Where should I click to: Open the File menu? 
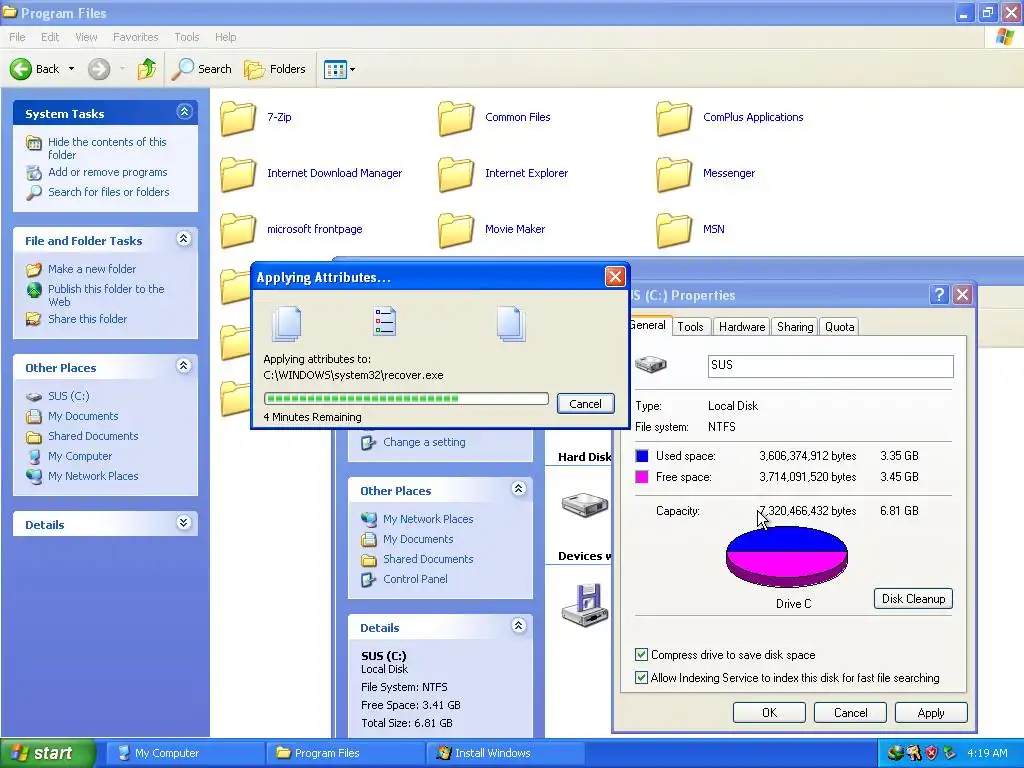(x=17, y=37)
